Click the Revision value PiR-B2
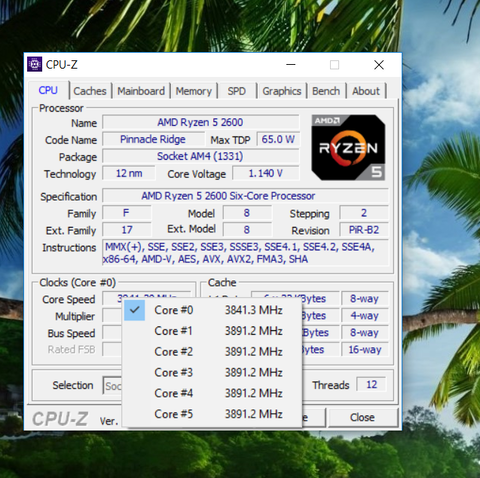 364,230
